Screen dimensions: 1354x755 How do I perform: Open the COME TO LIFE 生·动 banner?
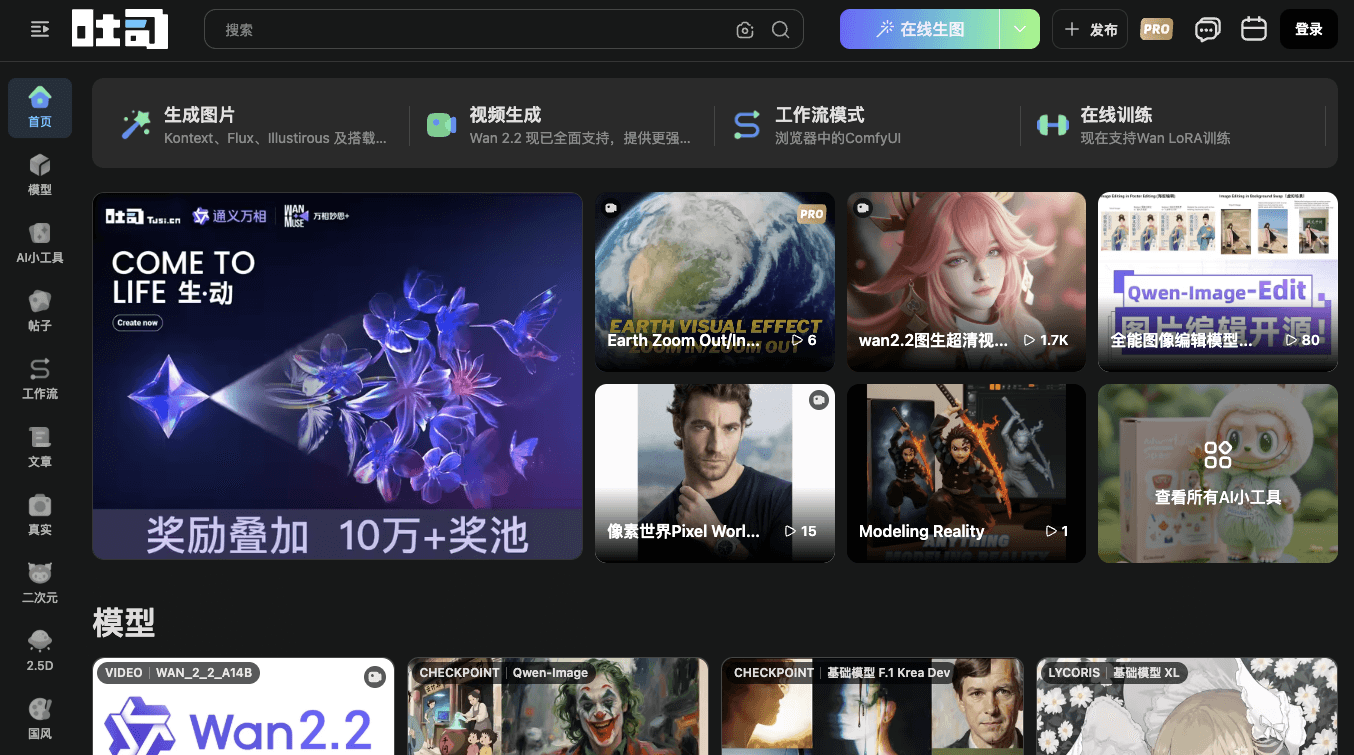[337, 376]
